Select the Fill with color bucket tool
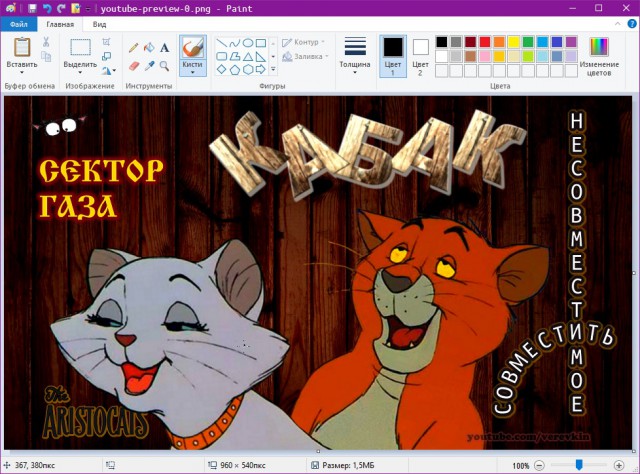The height and width of the screenshot is (474, 640). pyautogui.click(x=149, y=48)
